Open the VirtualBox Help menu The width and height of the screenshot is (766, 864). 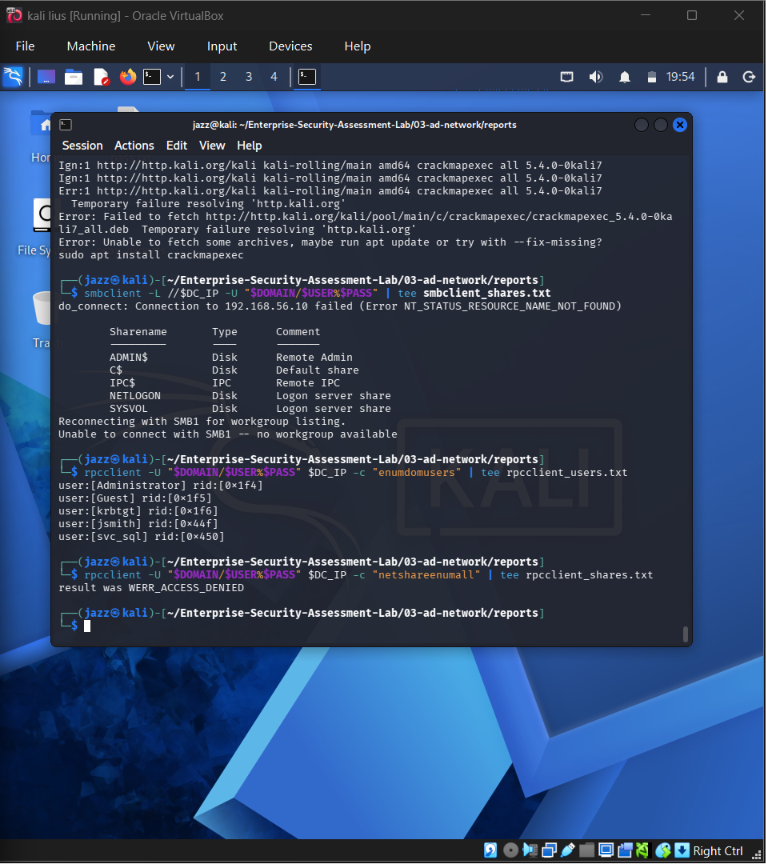[x=357, y=46]
